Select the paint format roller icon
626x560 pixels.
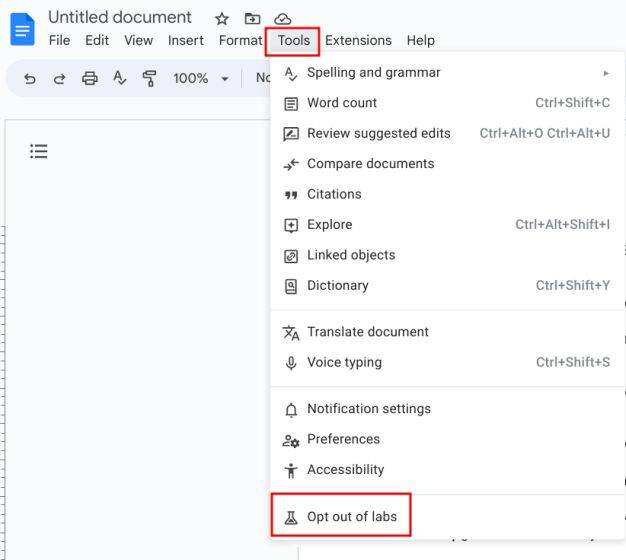pos(150,78)
